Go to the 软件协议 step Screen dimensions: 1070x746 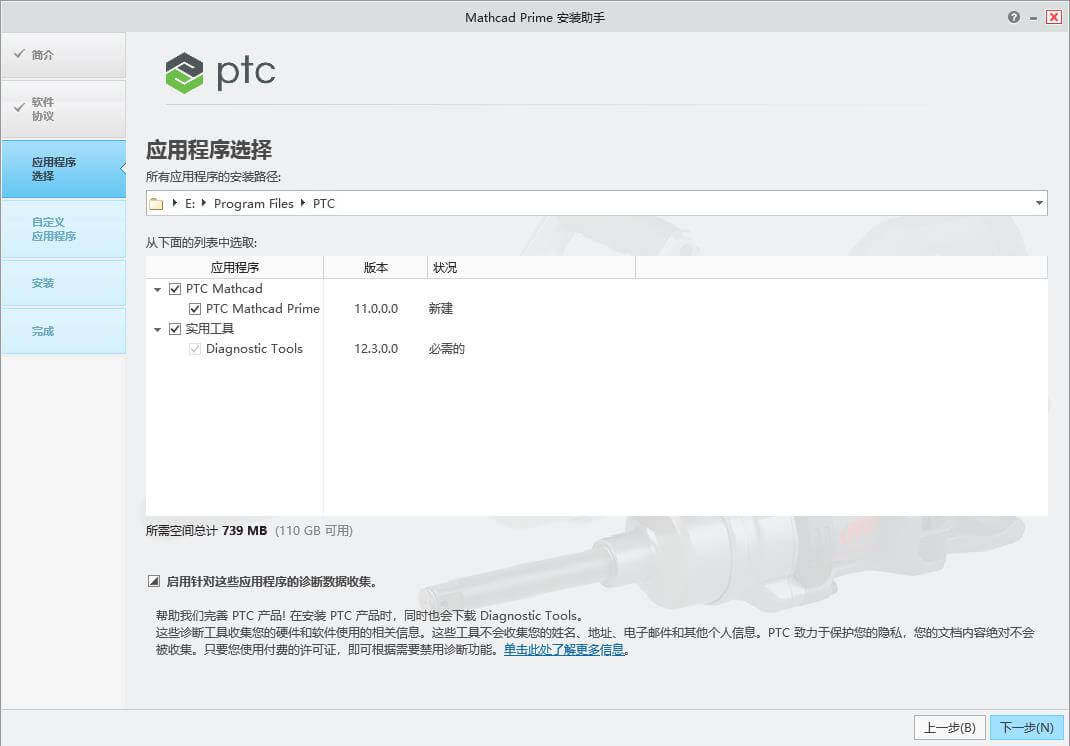pos(63,109)
